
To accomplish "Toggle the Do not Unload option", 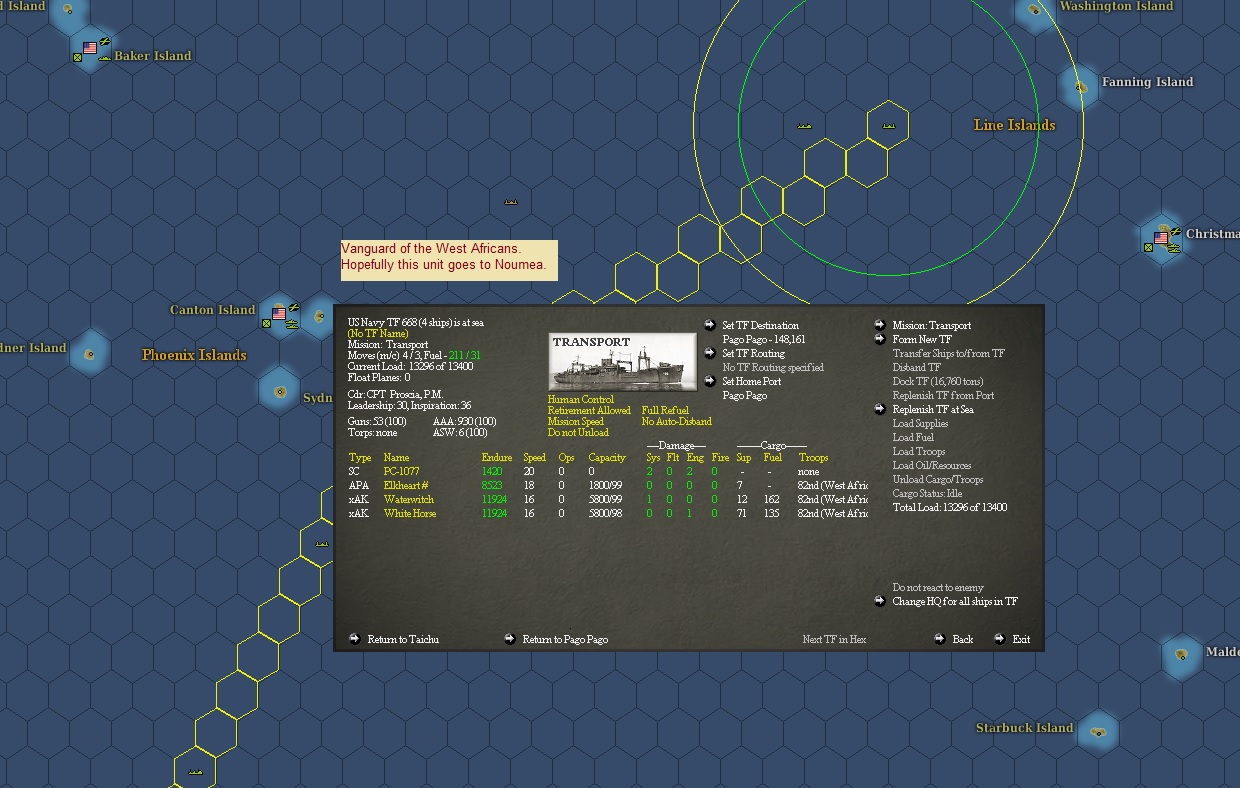I will [x=578, y=432].
